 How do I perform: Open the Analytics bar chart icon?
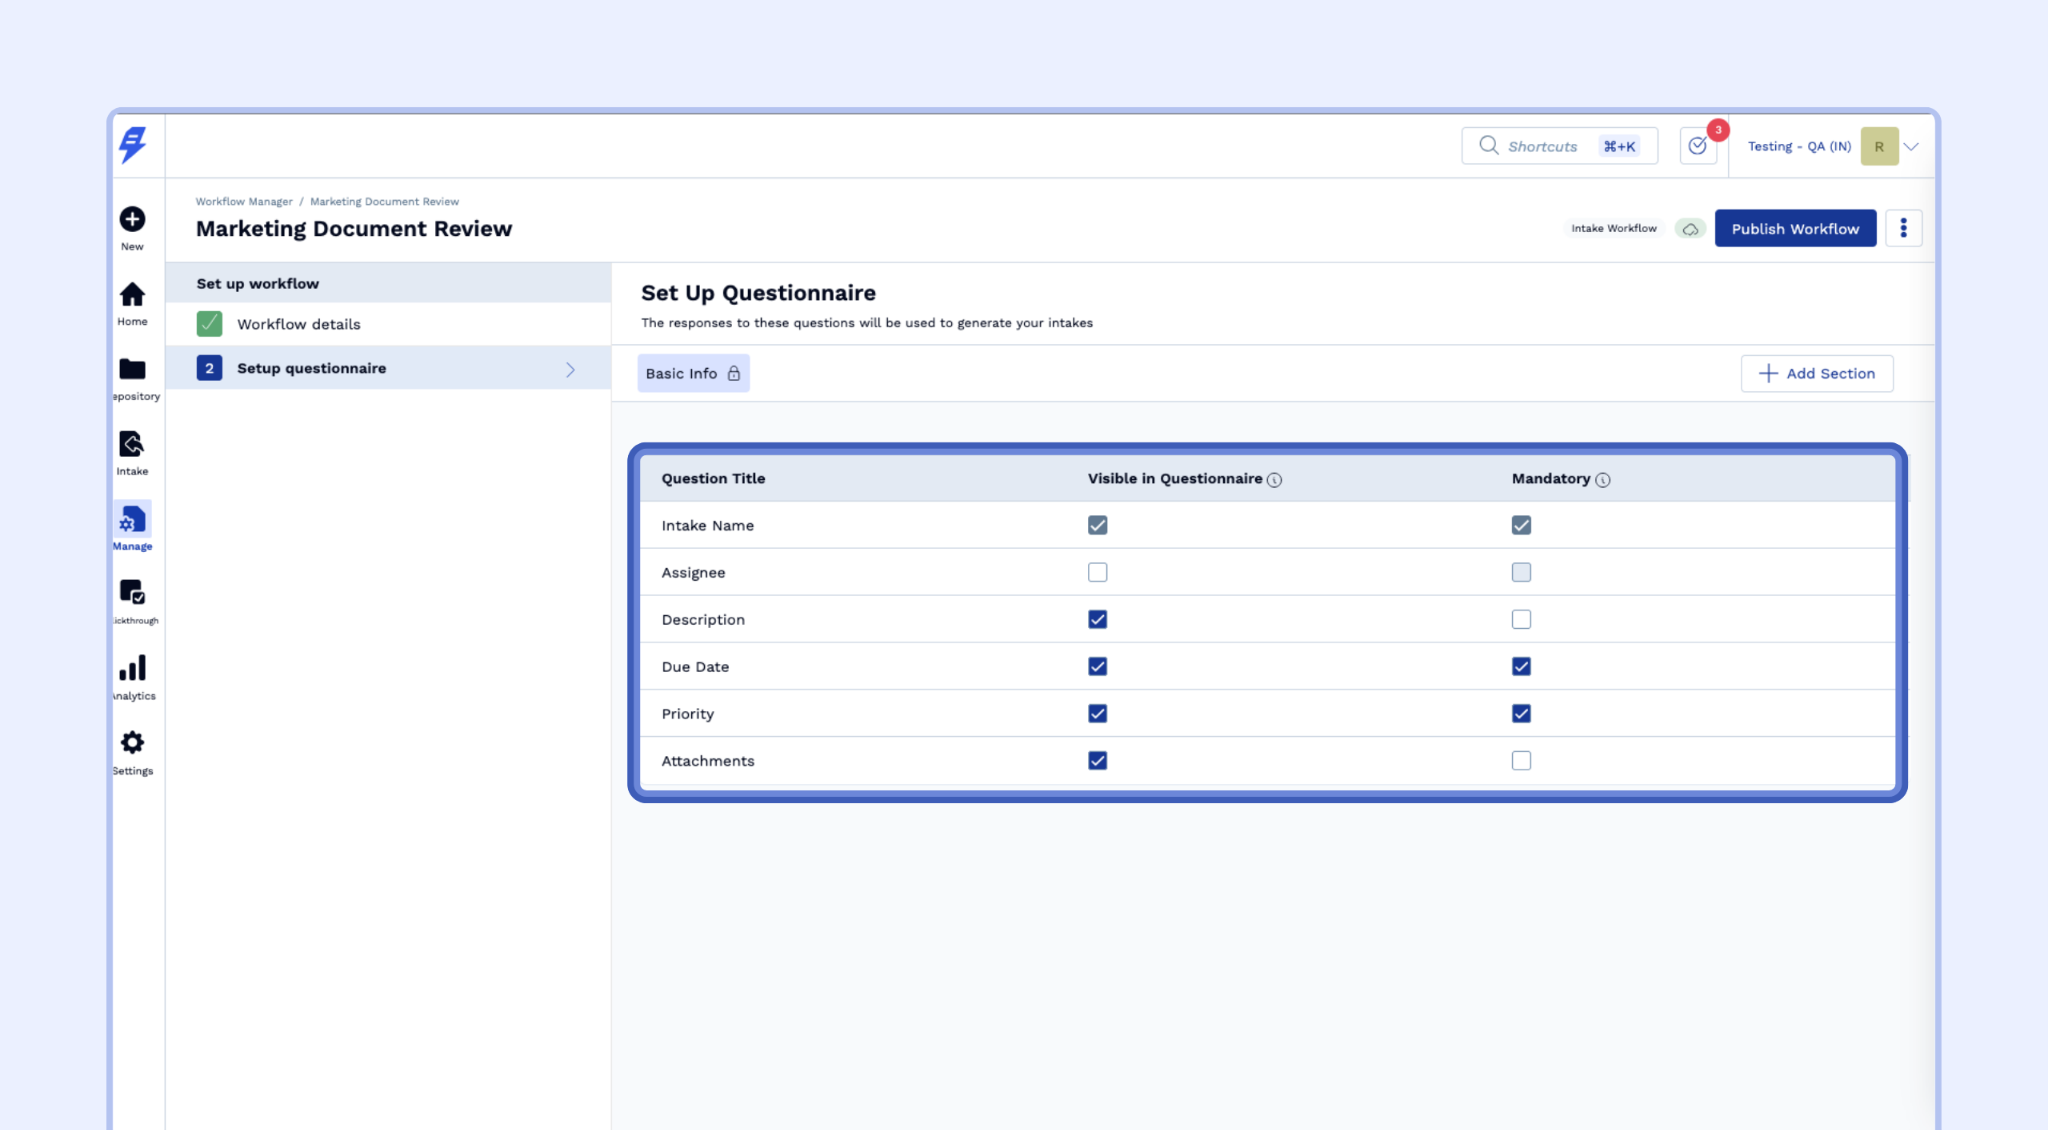pos(132,668)
